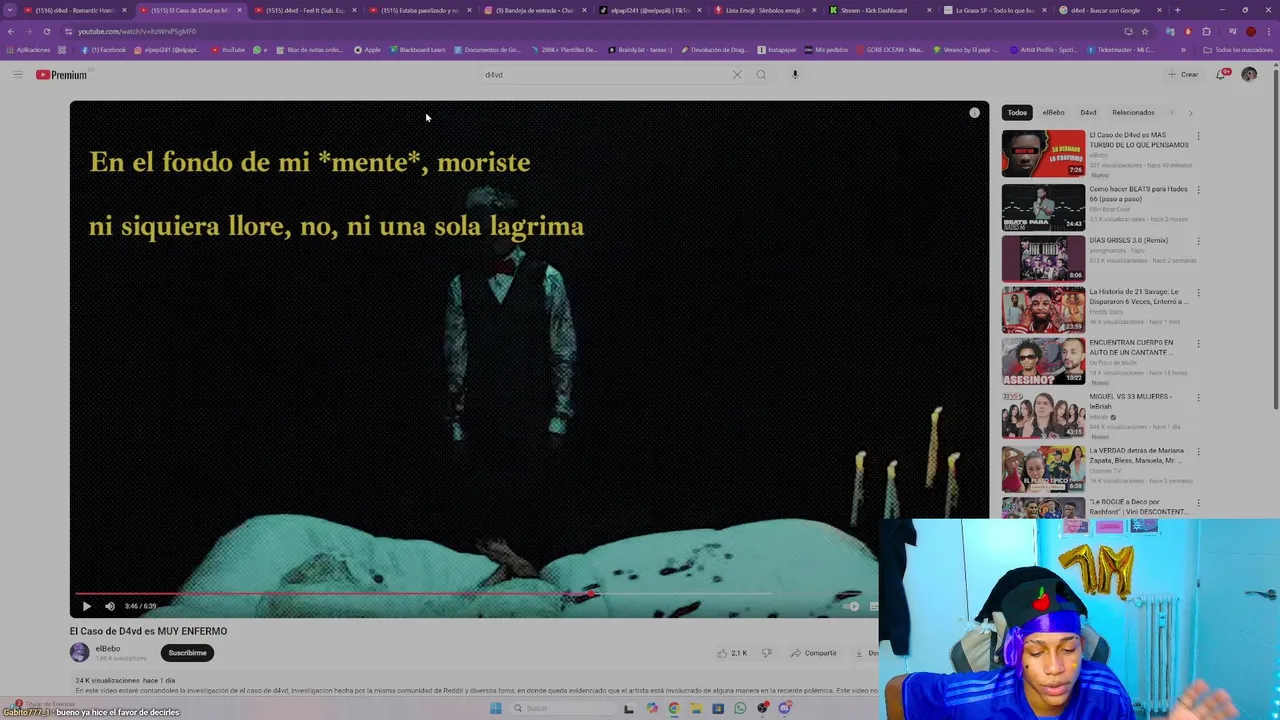Clear the d4vd search text
The height and width of the screenshot is (720, 1280).
click(737, 75)
